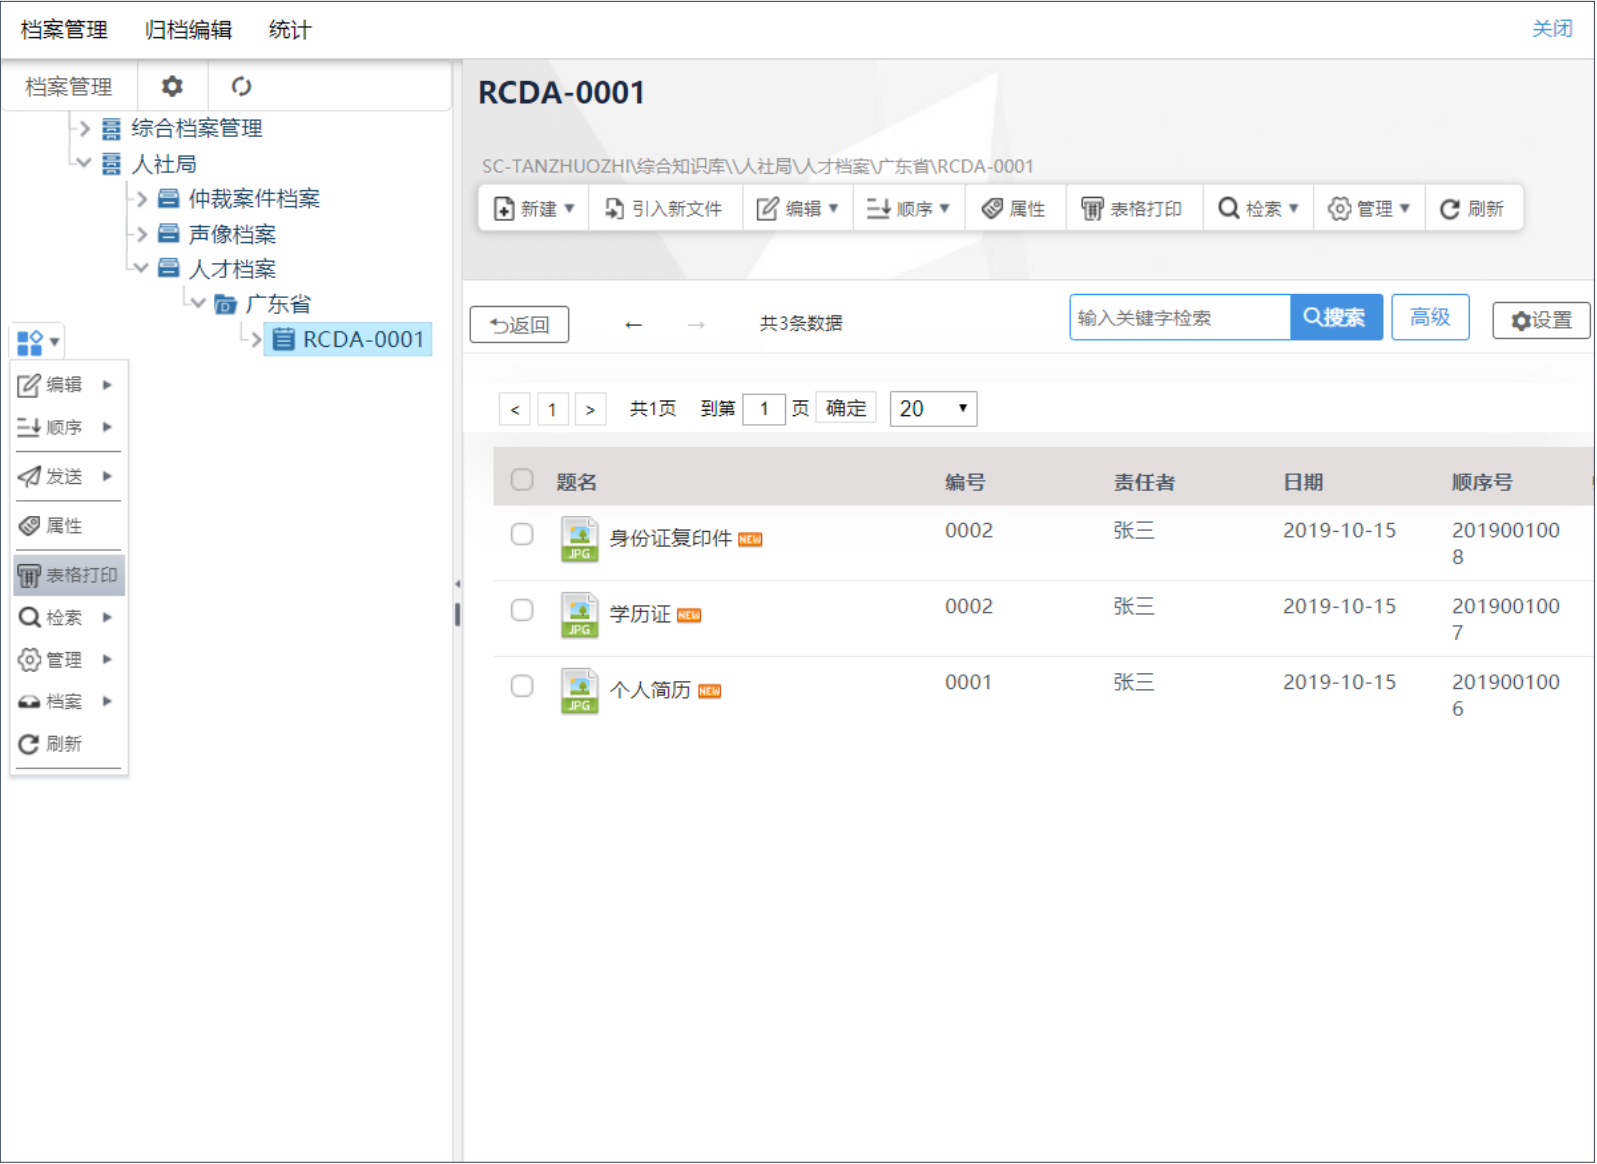Click the gear settings icon in sidebar header
Viewport: 1597px width, 1164px height.
click(172, 87)
